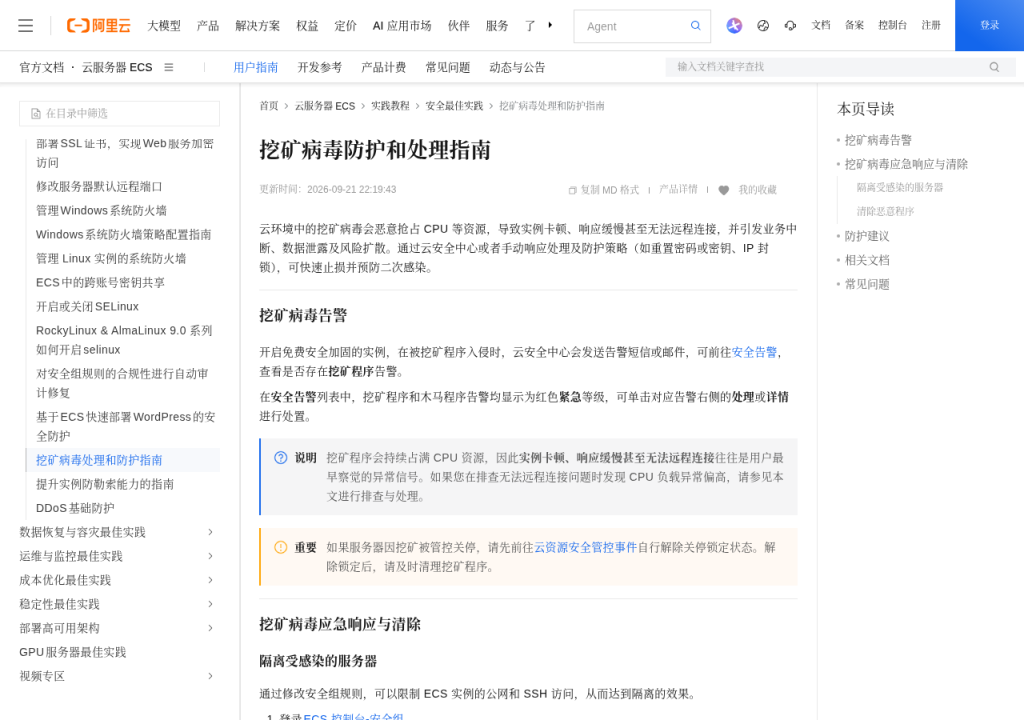Expand 稳定性最佳实践 section
This screenshot has height=720, width=1024.
point(210,604)
